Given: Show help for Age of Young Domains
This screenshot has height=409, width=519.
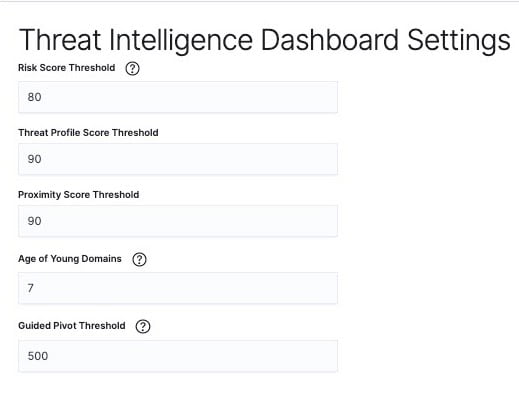Looking at the screenshot, I should (x=139, y=259).
